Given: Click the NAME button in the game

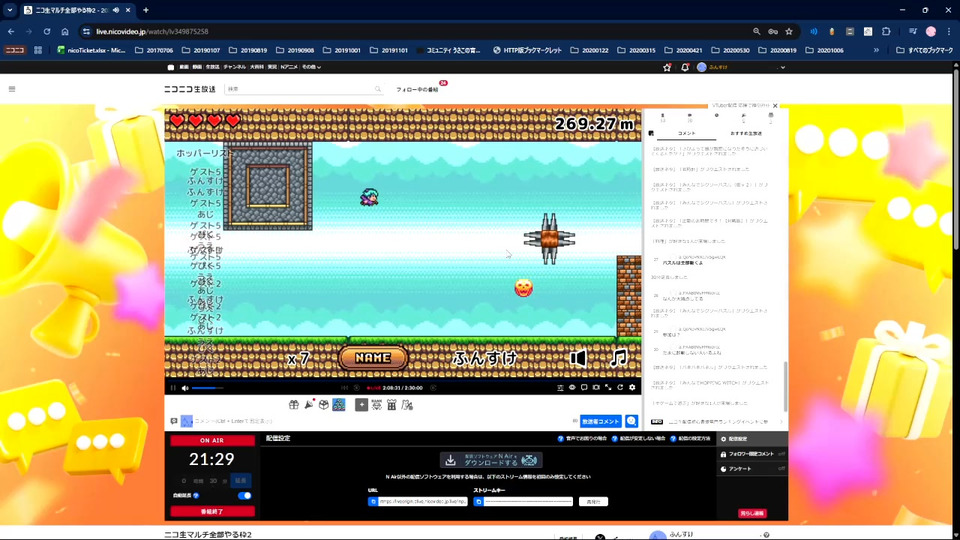Looking at the screenshot, I should 373,358.
